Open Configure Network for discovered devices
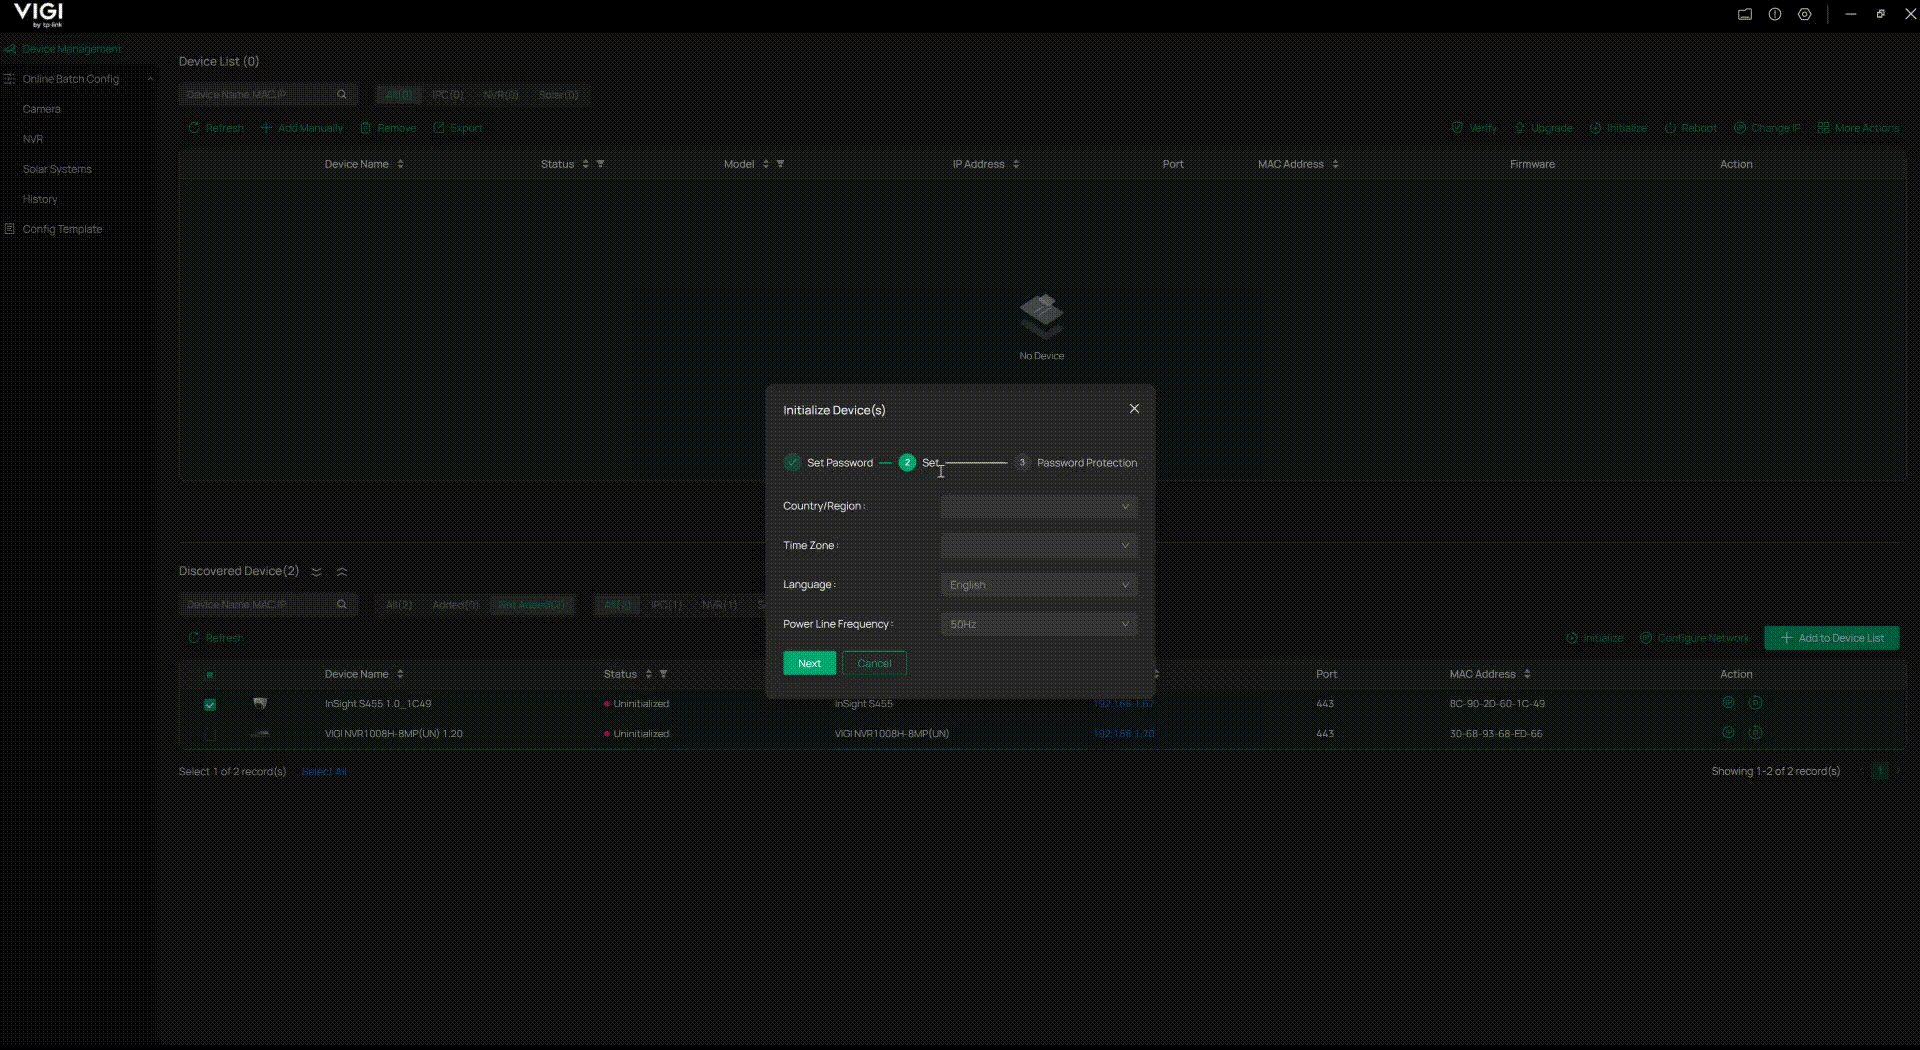This screenshot has height=1050, width=1920. 1694,637
